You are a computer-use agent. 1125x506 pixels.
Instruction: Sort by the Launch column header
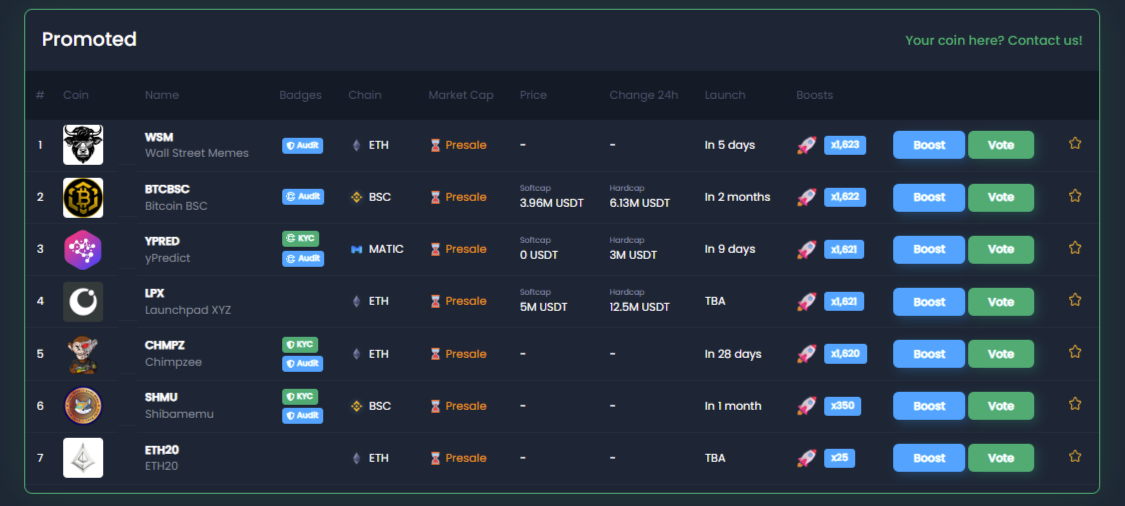tap(725, 95)
